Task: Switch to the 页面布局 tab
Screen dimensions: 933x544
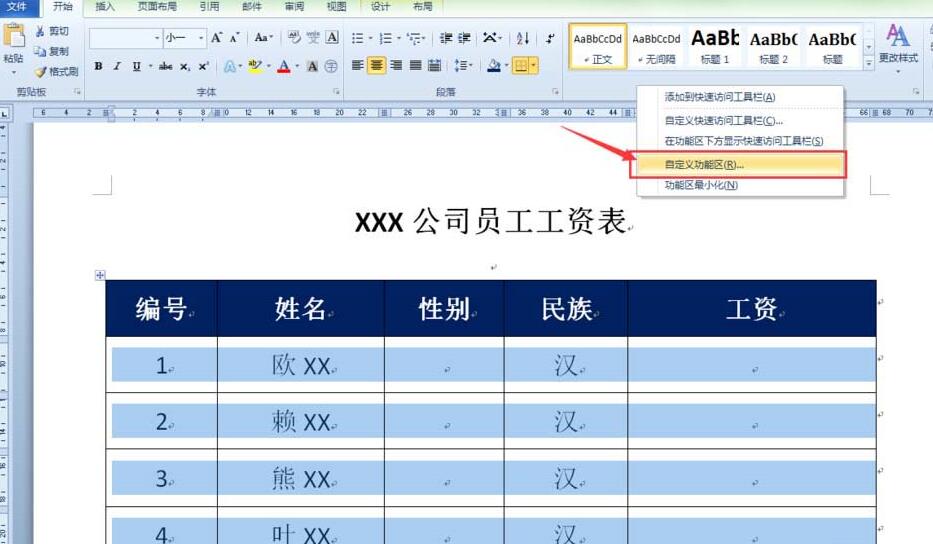Action: coord(157,7)
